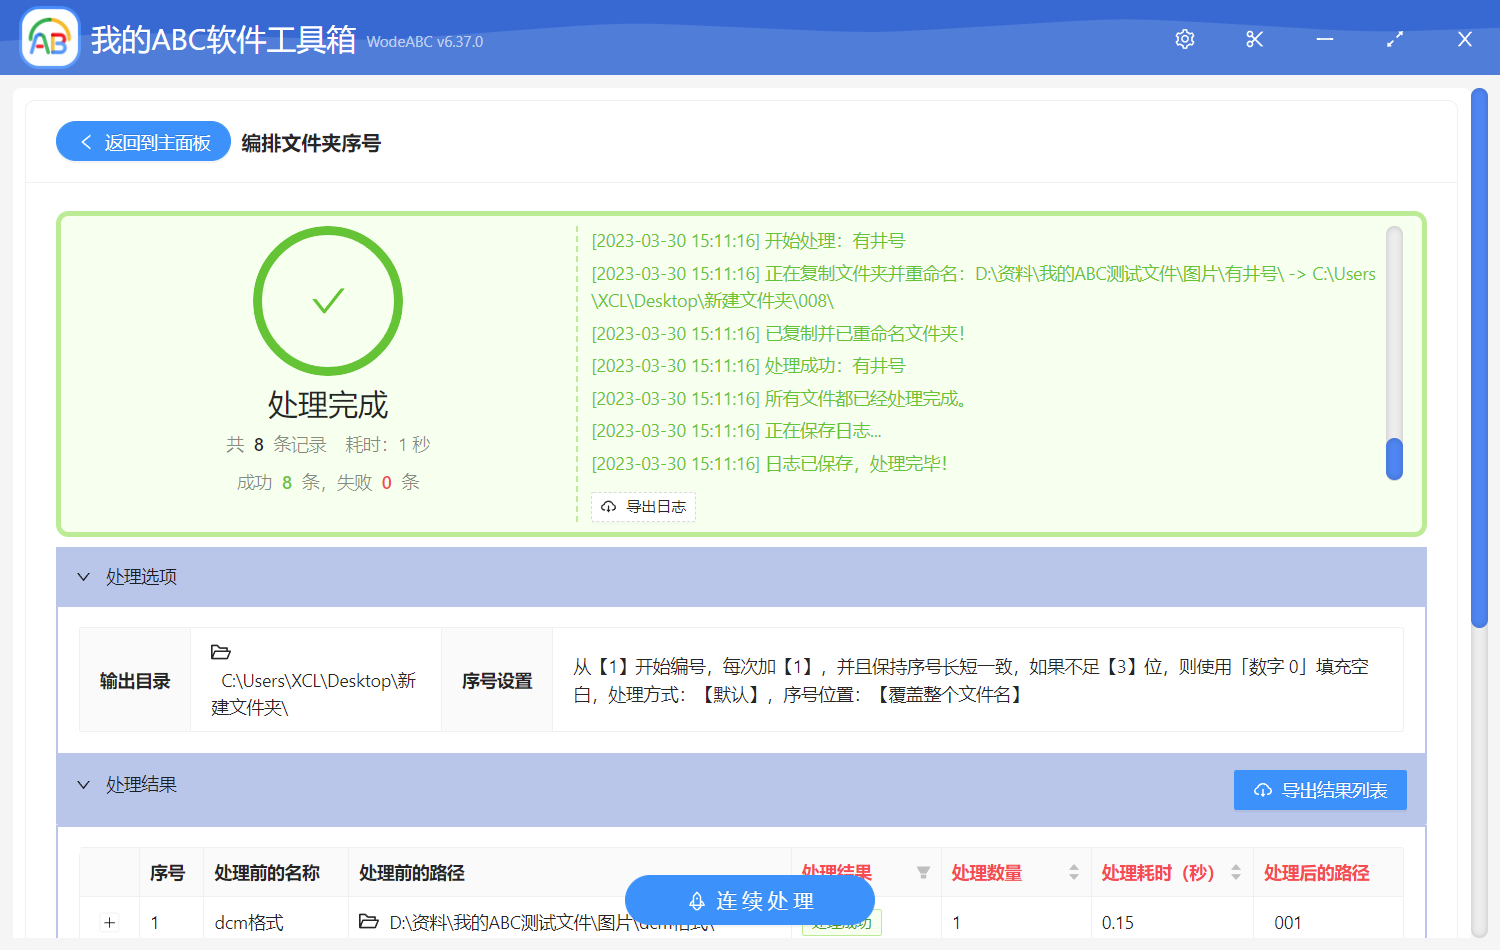Click the folder icon in the dcm格式 row path

tap(368, 922)
